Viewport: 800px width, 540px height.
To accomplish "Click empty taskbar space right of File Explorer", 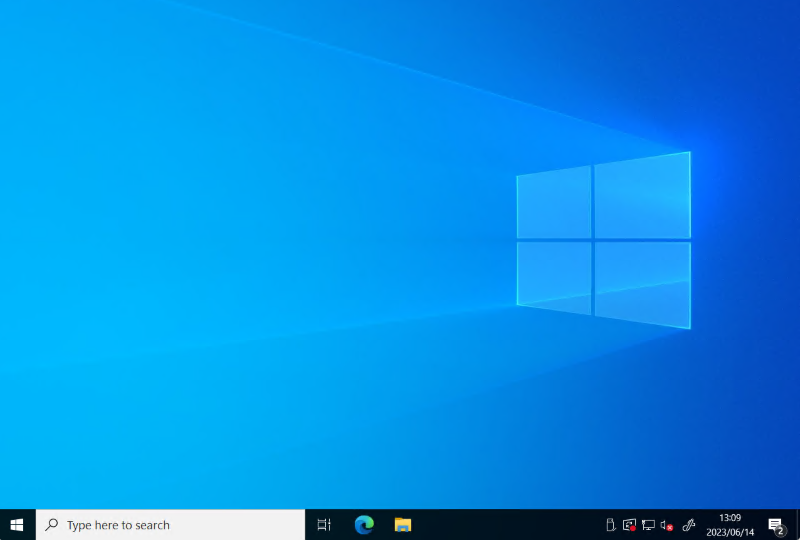I will 500,525.
